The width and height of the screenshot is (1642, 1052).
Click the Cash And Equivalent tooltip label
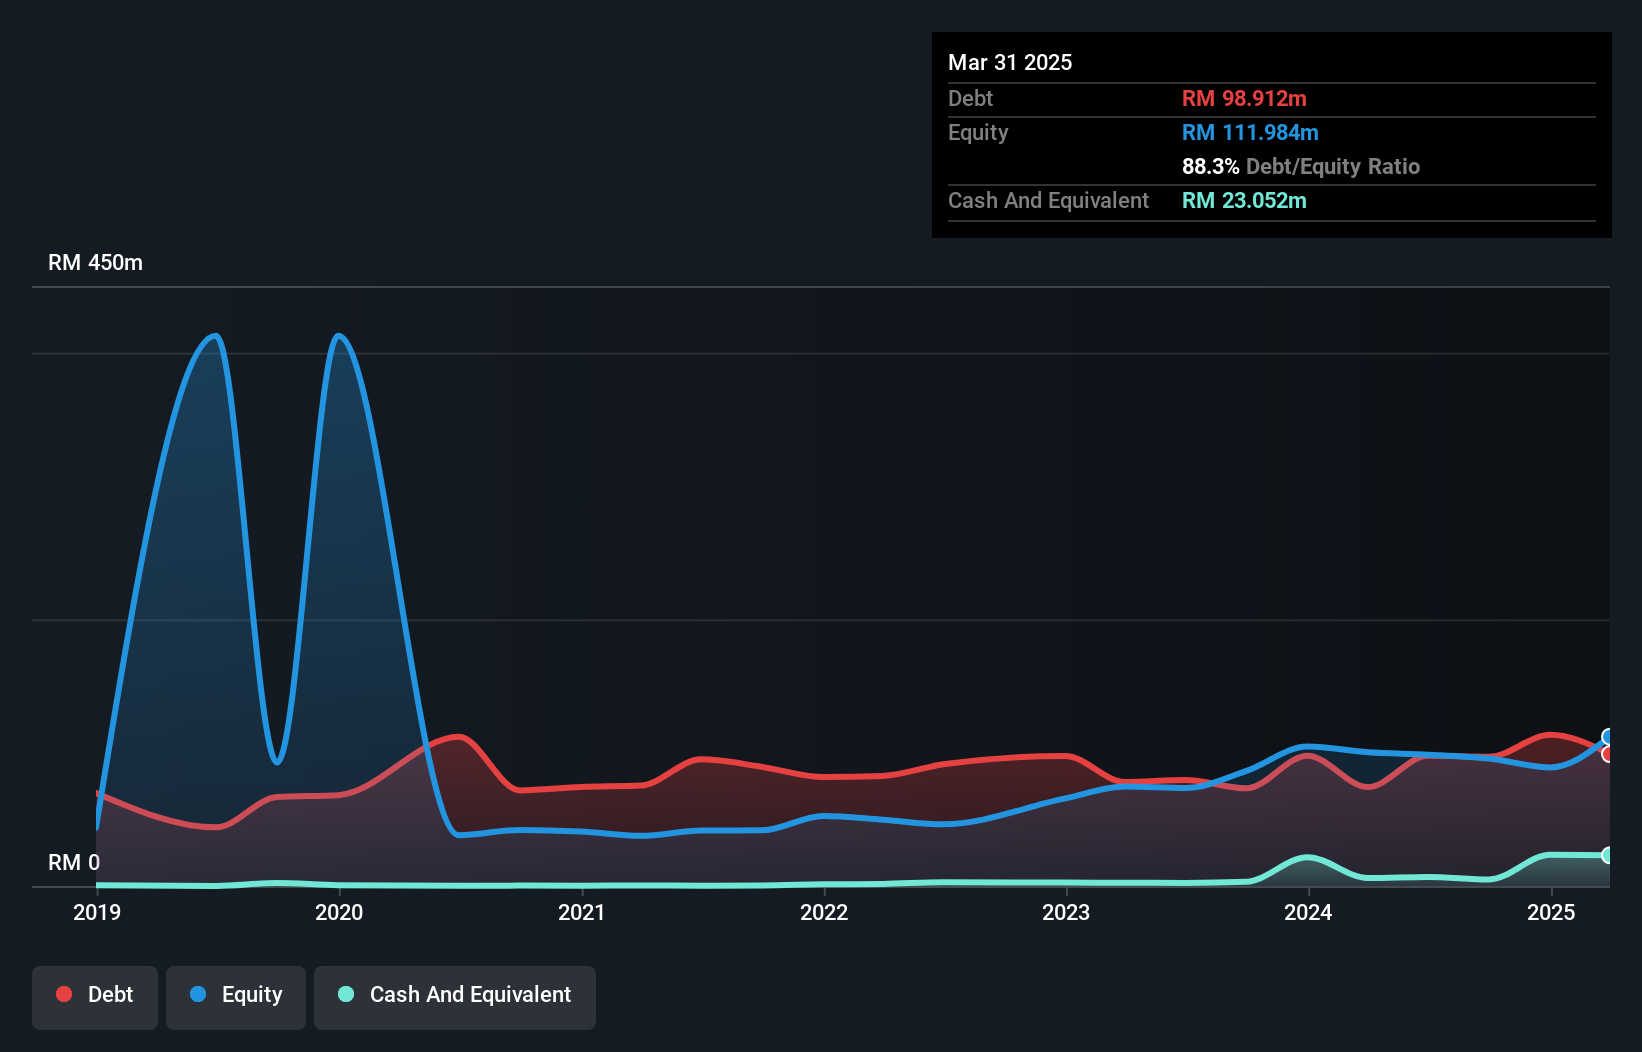click(x=1048, y=201)
